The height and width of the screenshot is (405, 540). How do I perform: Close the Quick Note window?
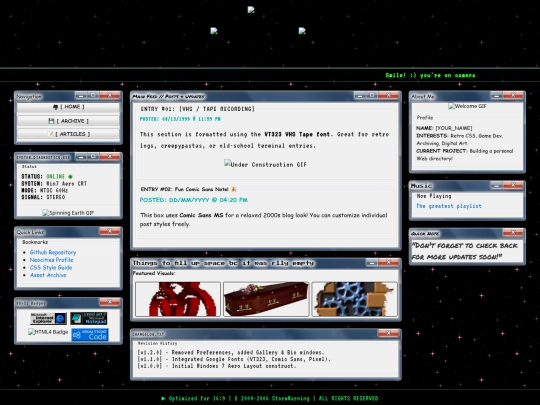513,232
